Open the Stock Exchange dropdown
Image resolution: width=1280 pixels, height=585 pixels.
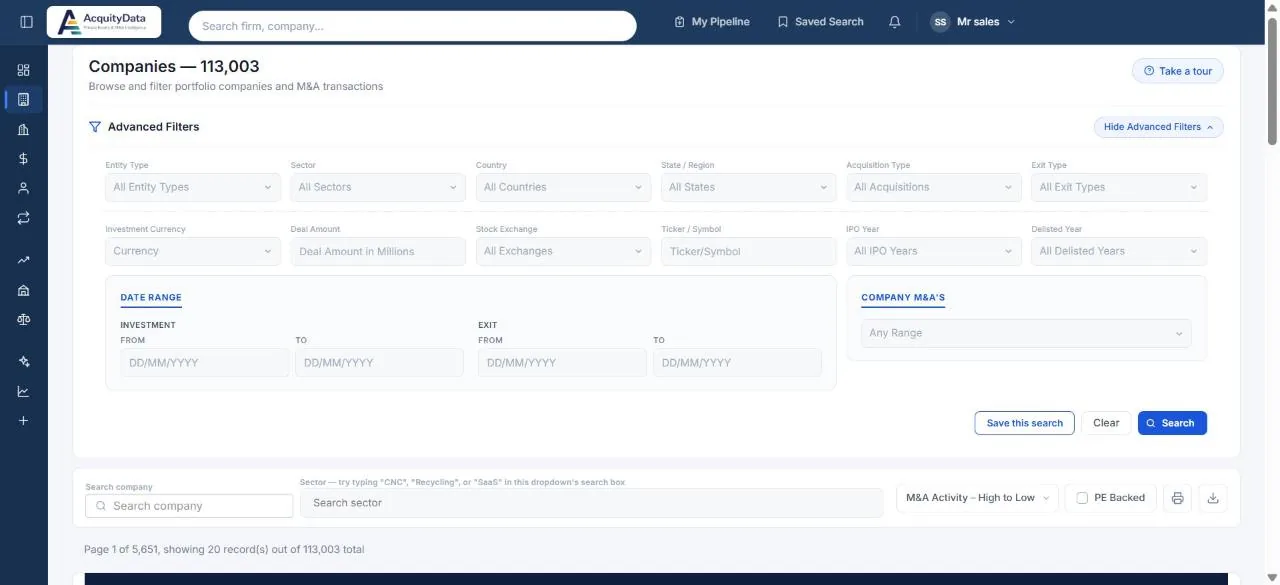click(x=563, y=251)
